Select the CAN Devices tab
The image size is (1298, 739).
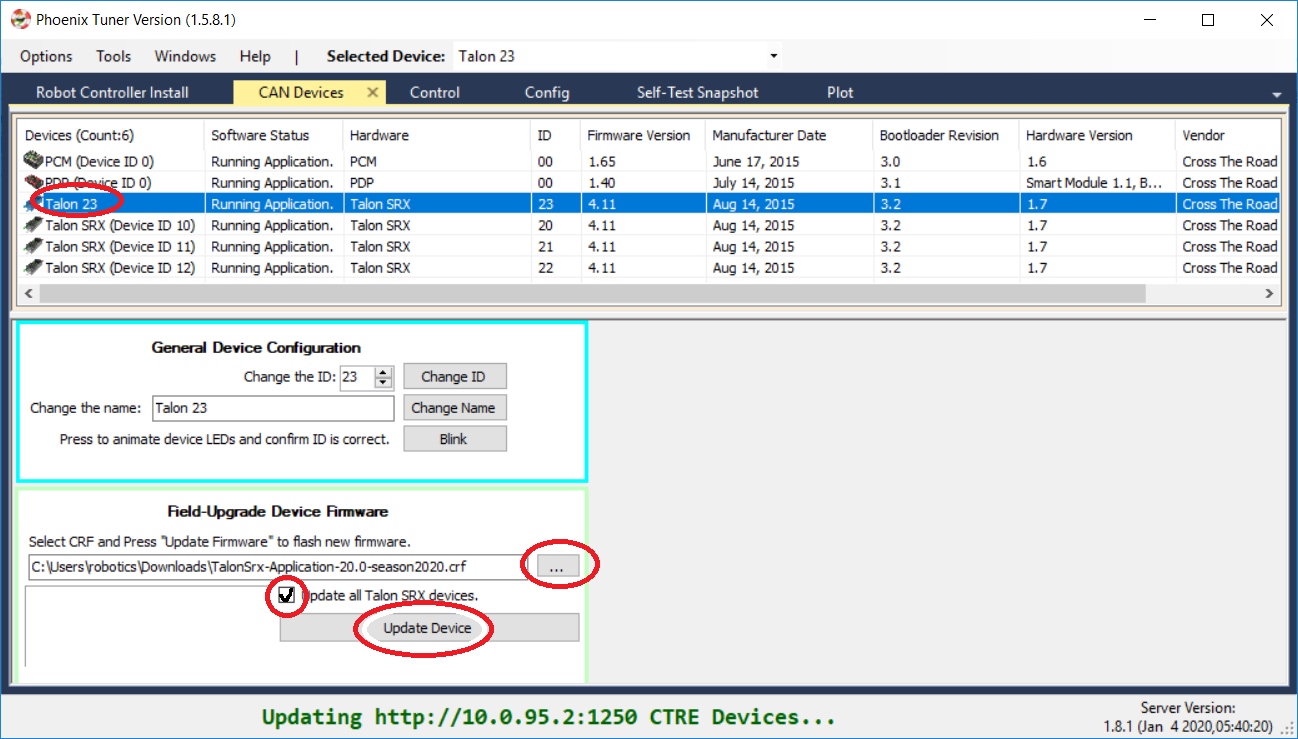pyautogui.click(x=301, y=92)
